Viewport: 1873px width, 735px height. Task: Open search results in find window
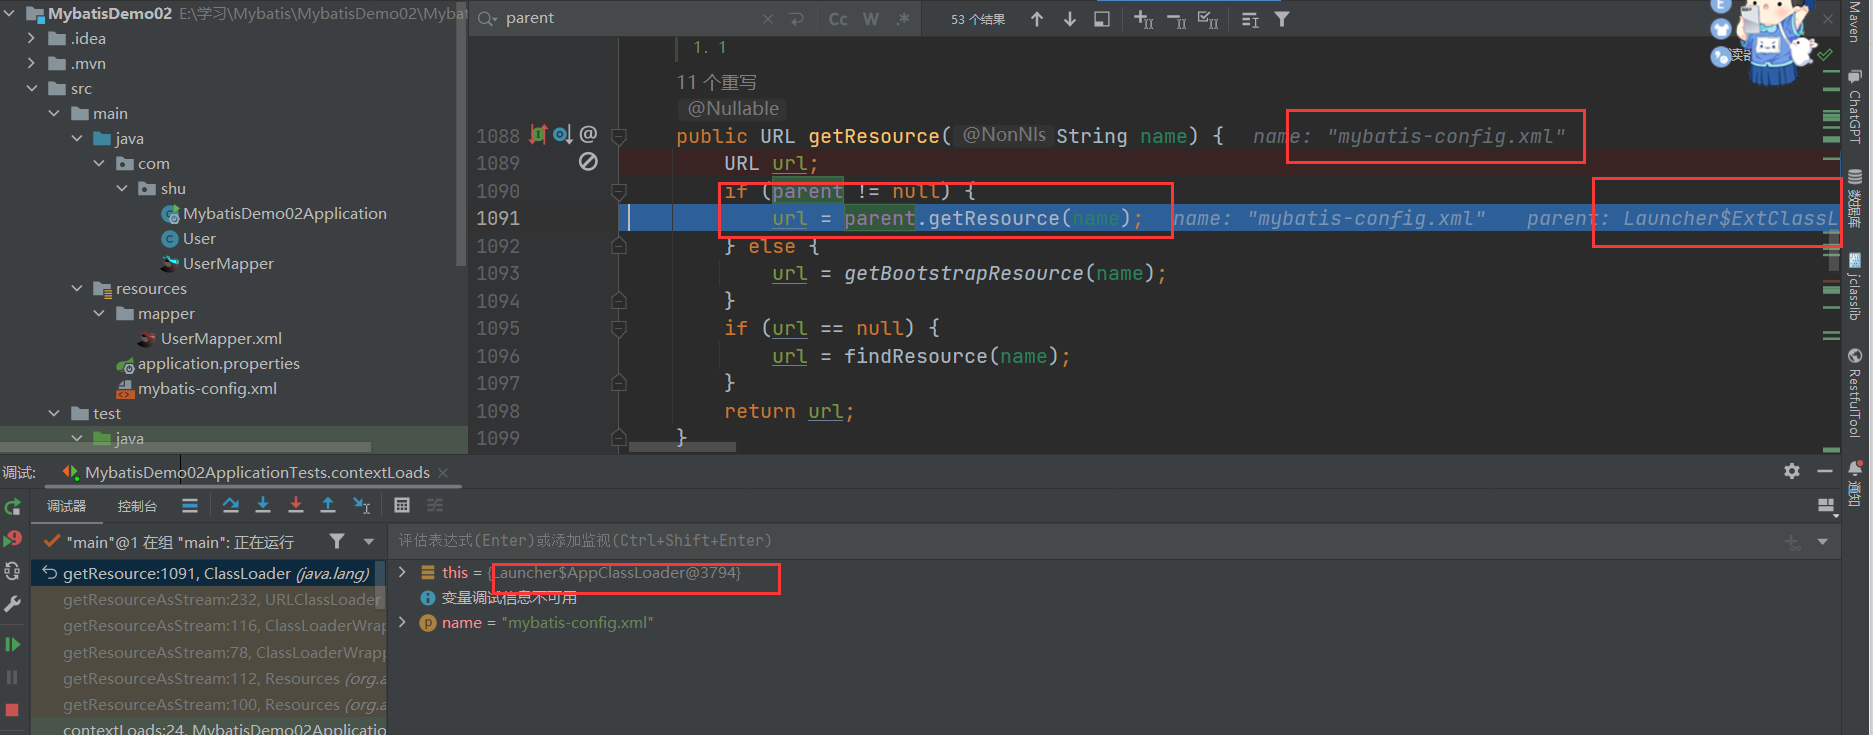pyautogui.click(x=1102, y=19)
